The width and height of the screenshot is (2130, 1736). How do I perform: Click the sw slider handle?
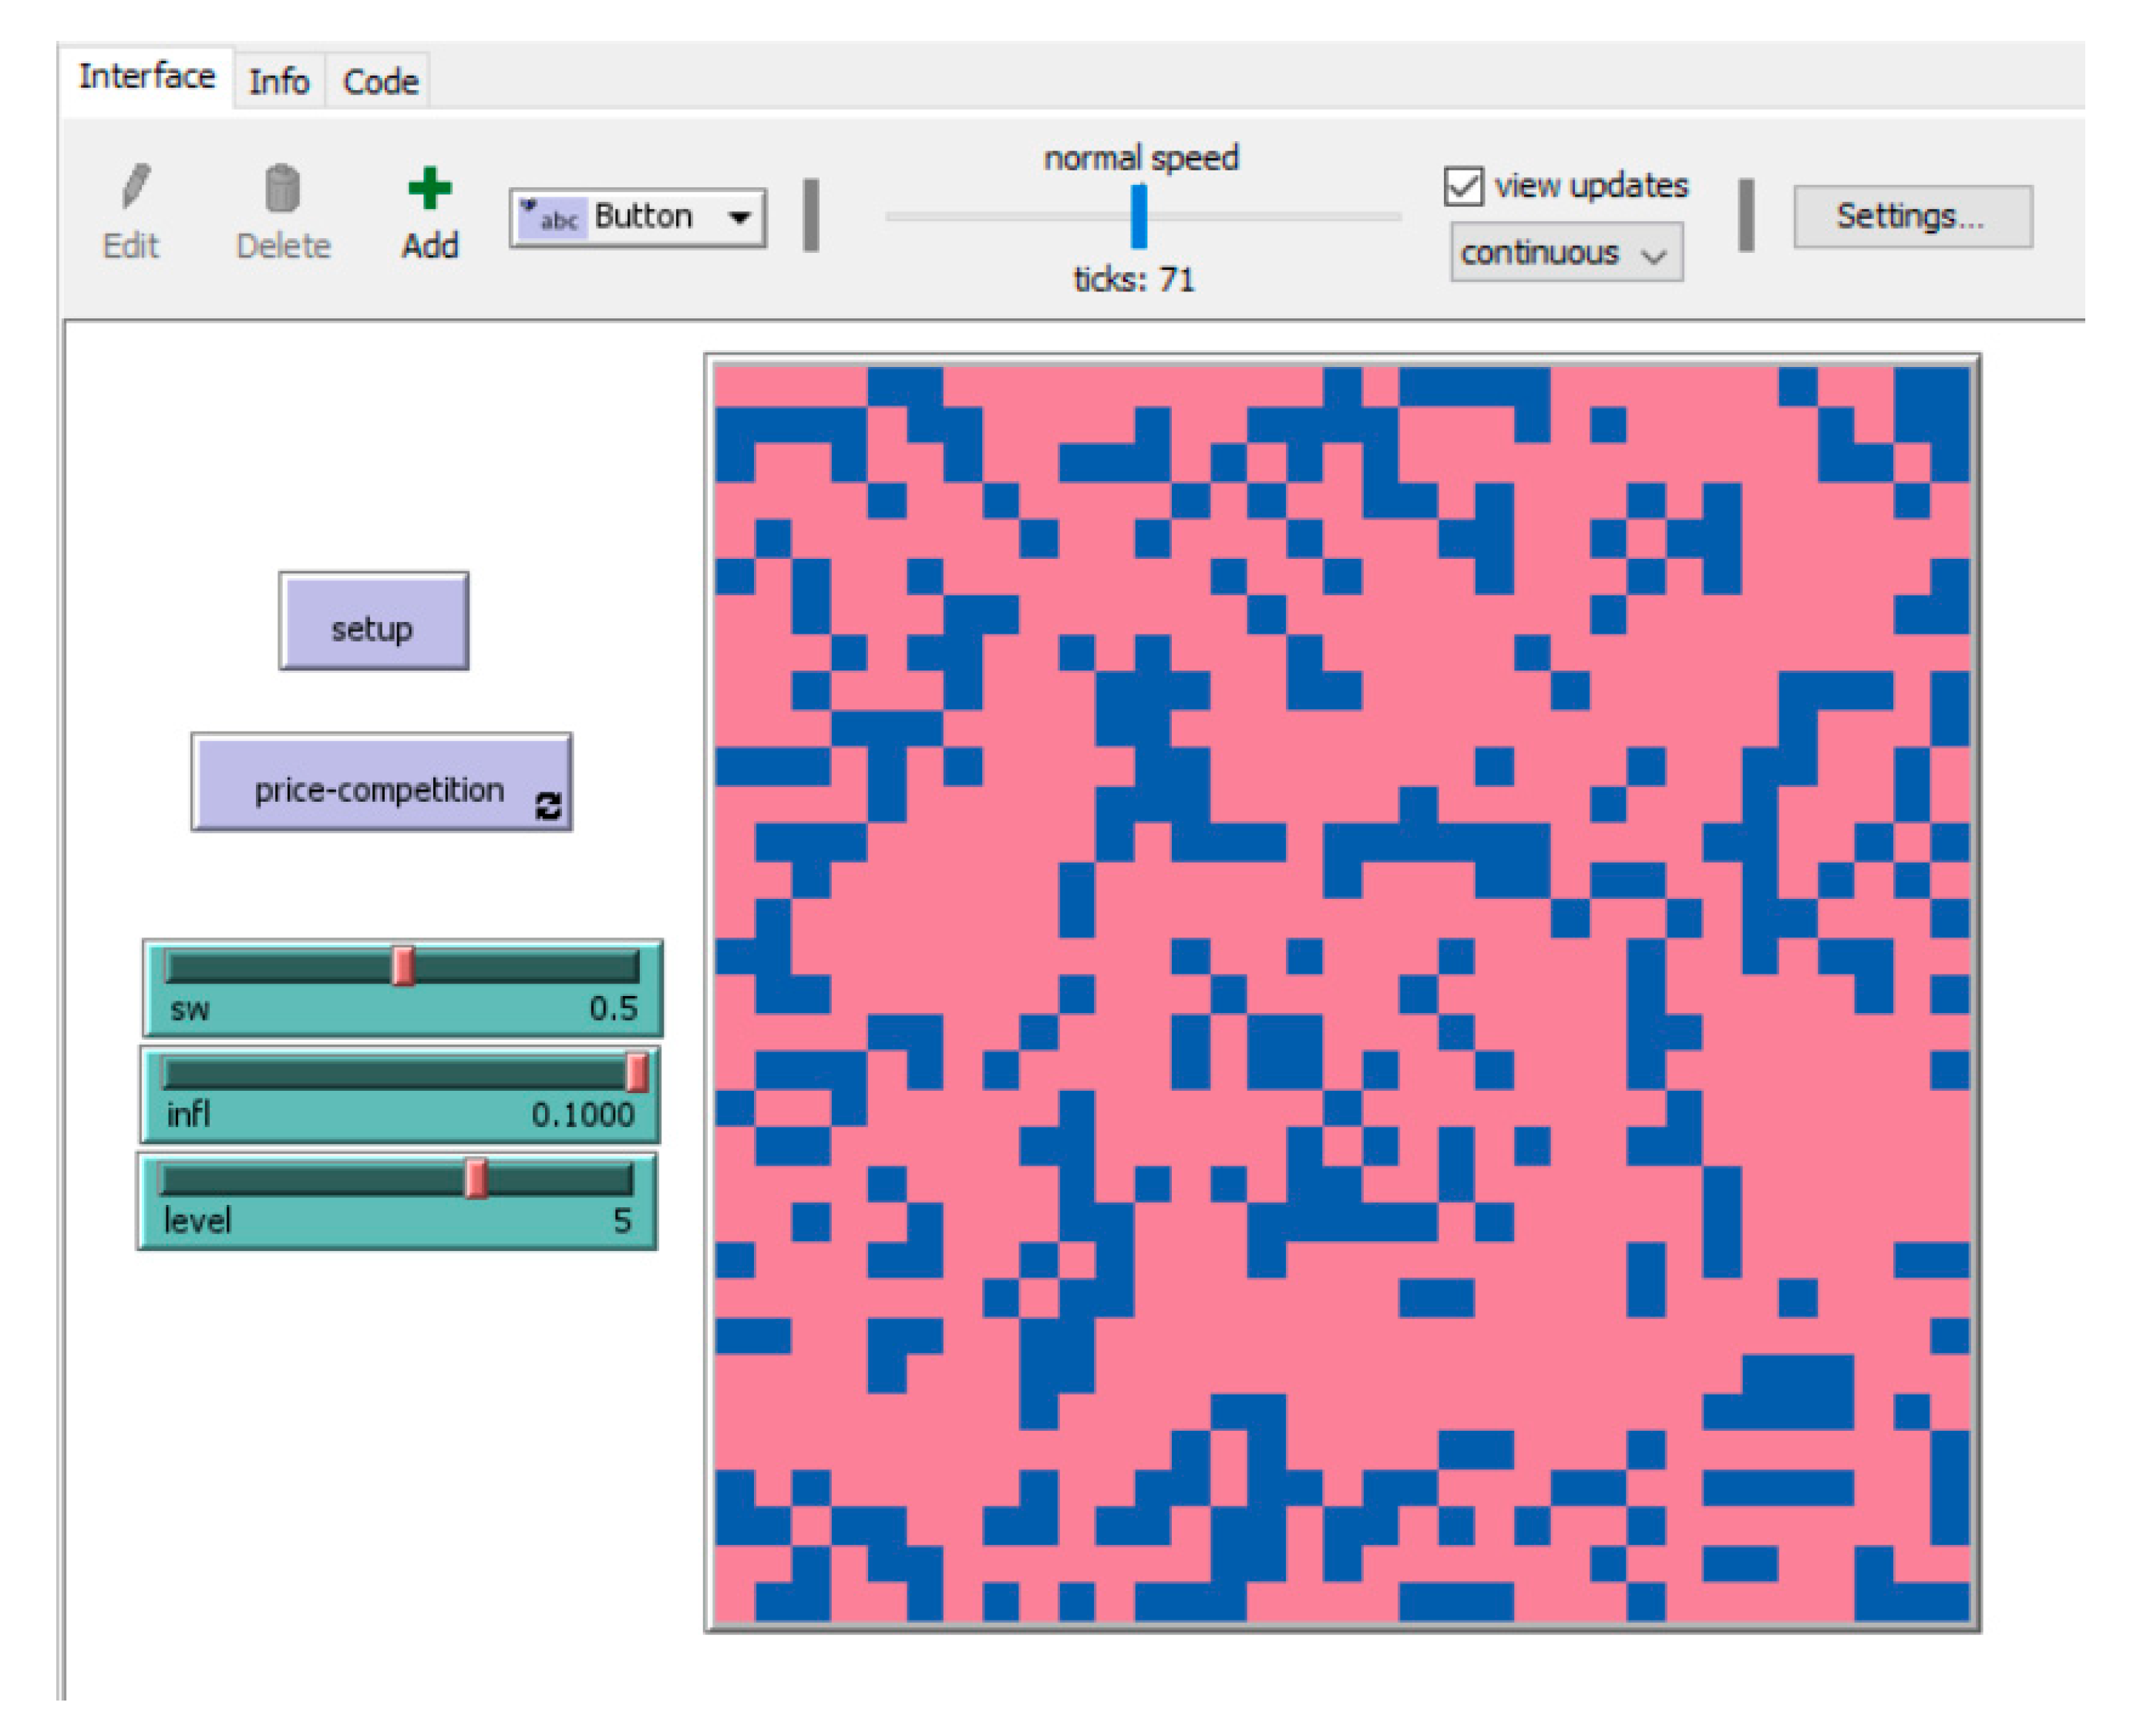click(x=403, y=967)
